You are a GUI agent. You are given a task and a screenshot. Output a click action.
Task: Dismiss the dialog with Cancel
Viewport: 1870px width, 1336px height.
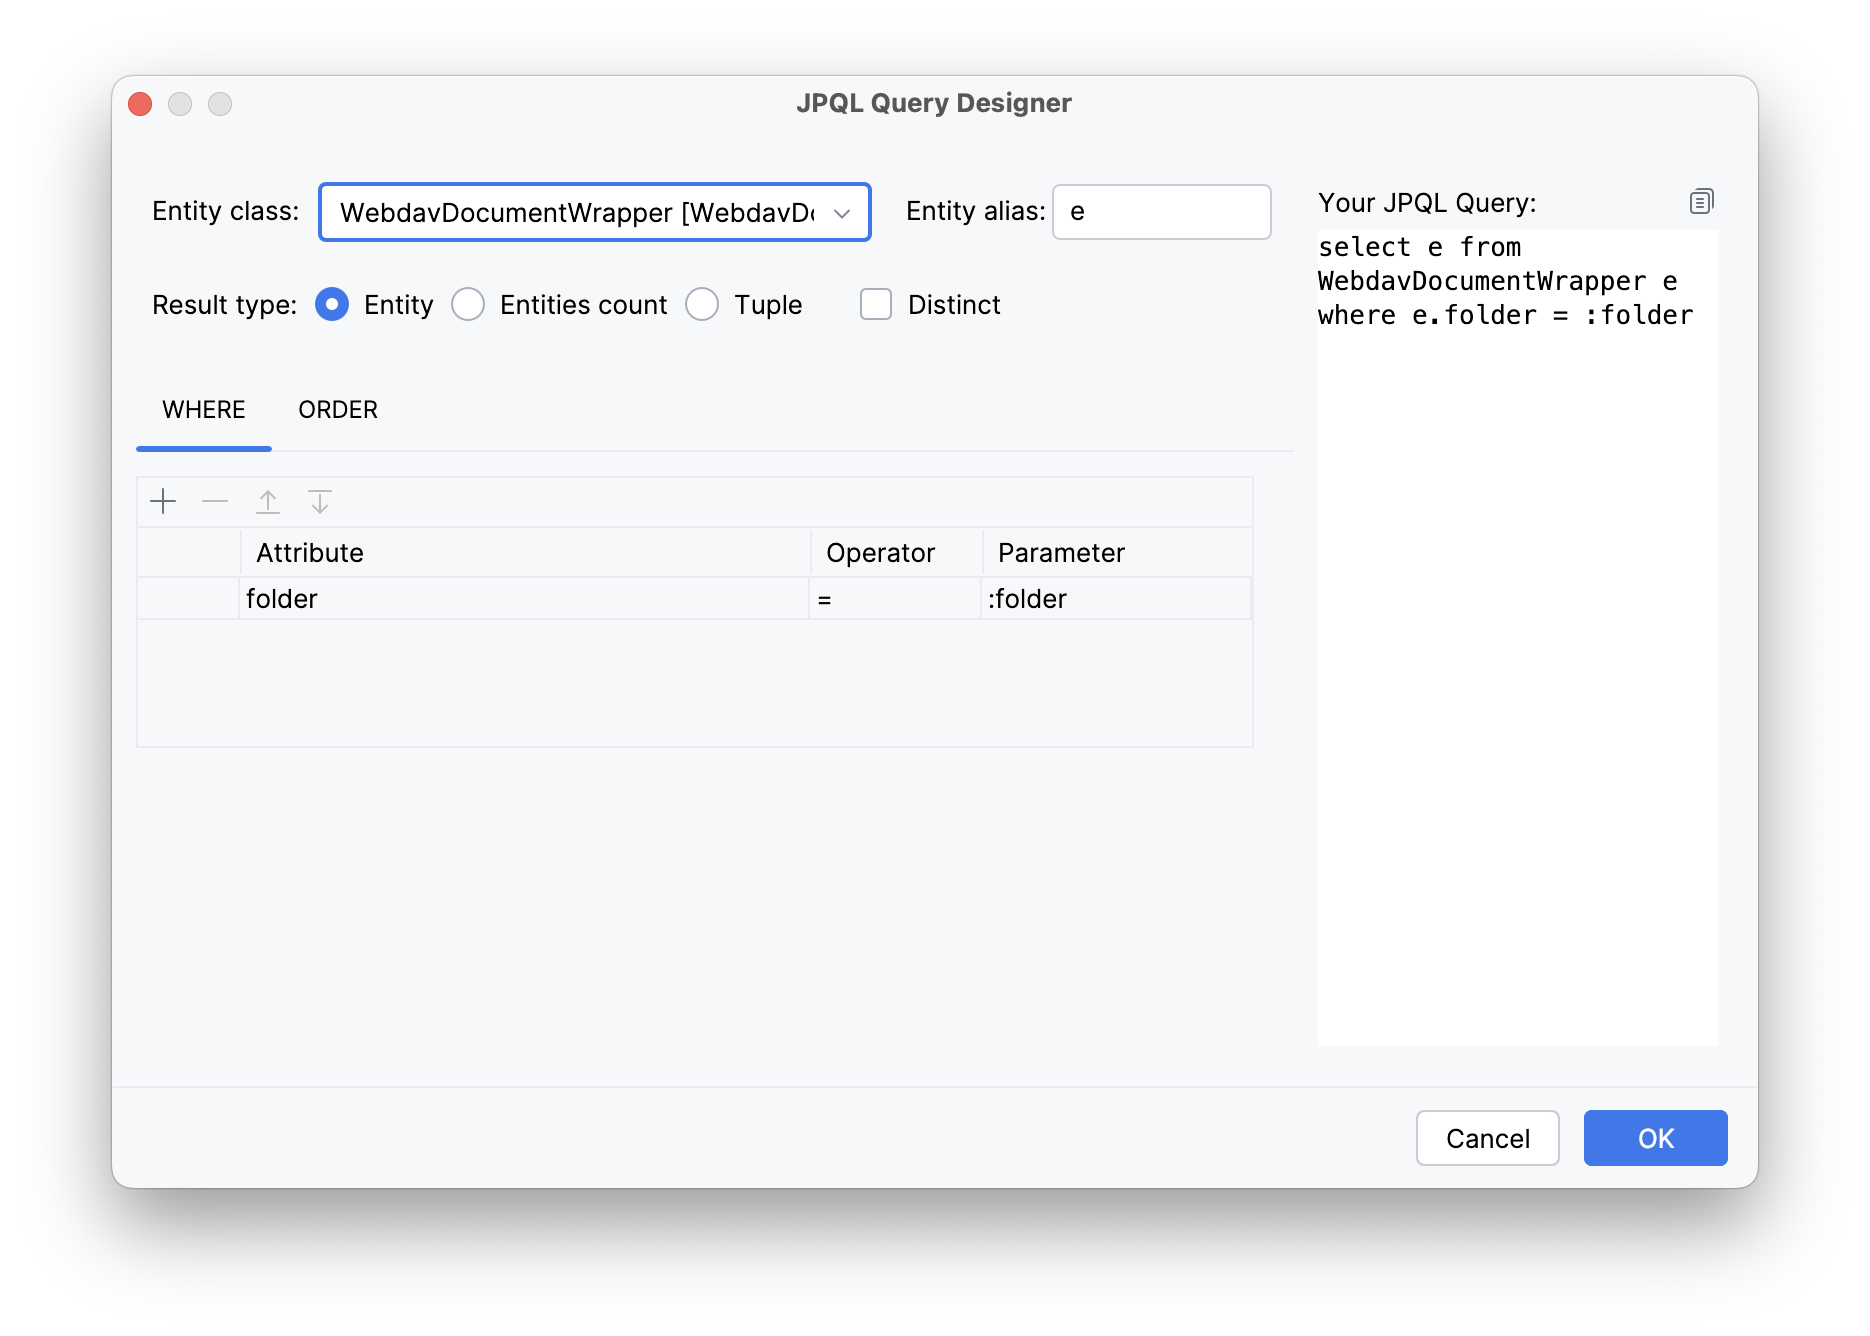pos(1487,1138)
